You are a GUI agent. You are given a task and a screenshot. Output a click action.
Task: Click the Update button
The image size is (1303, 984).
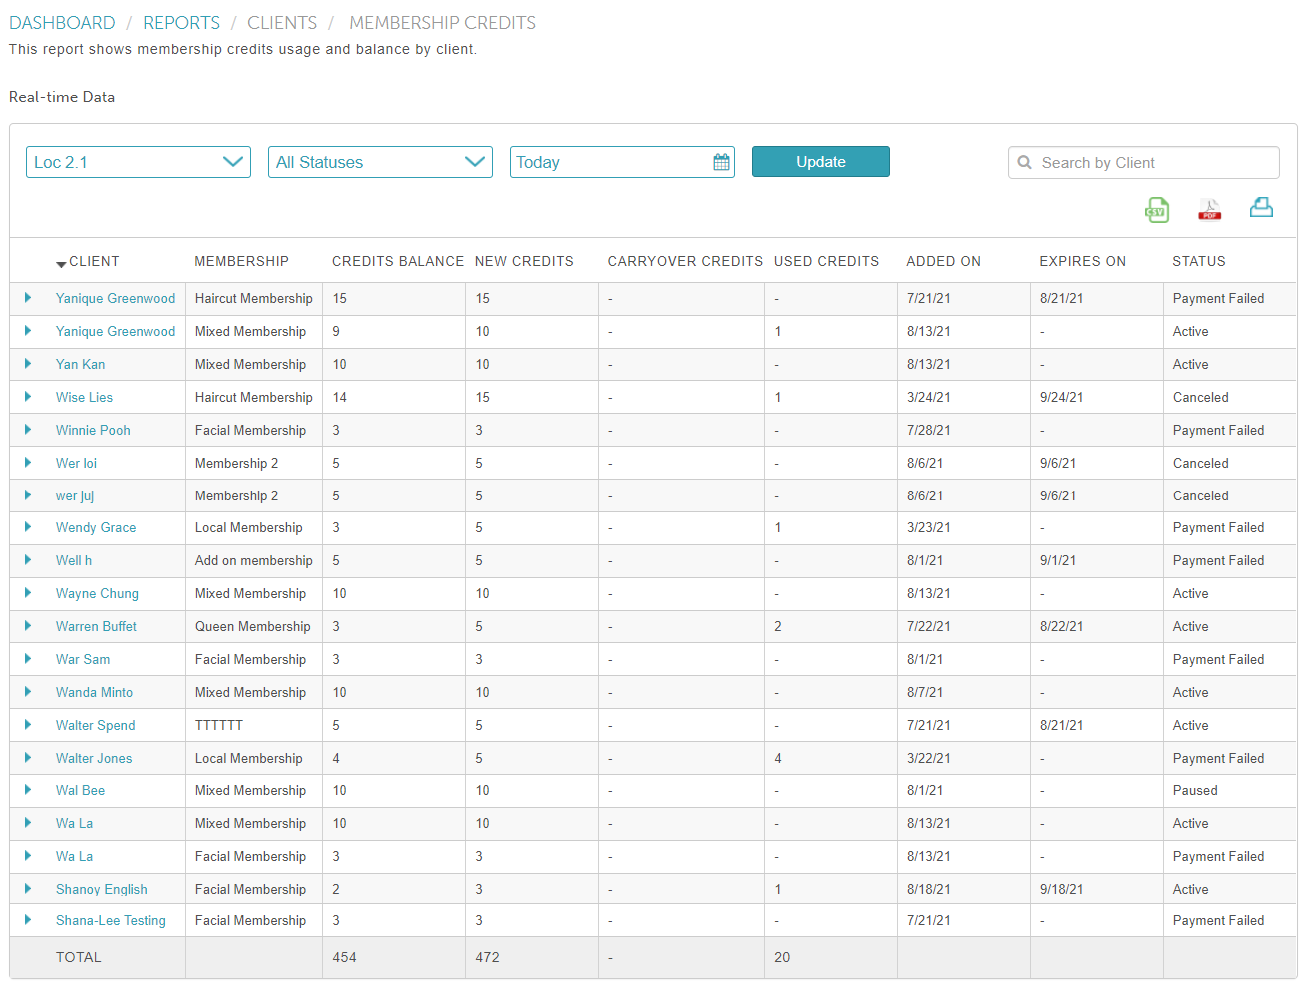pos(821,162)
